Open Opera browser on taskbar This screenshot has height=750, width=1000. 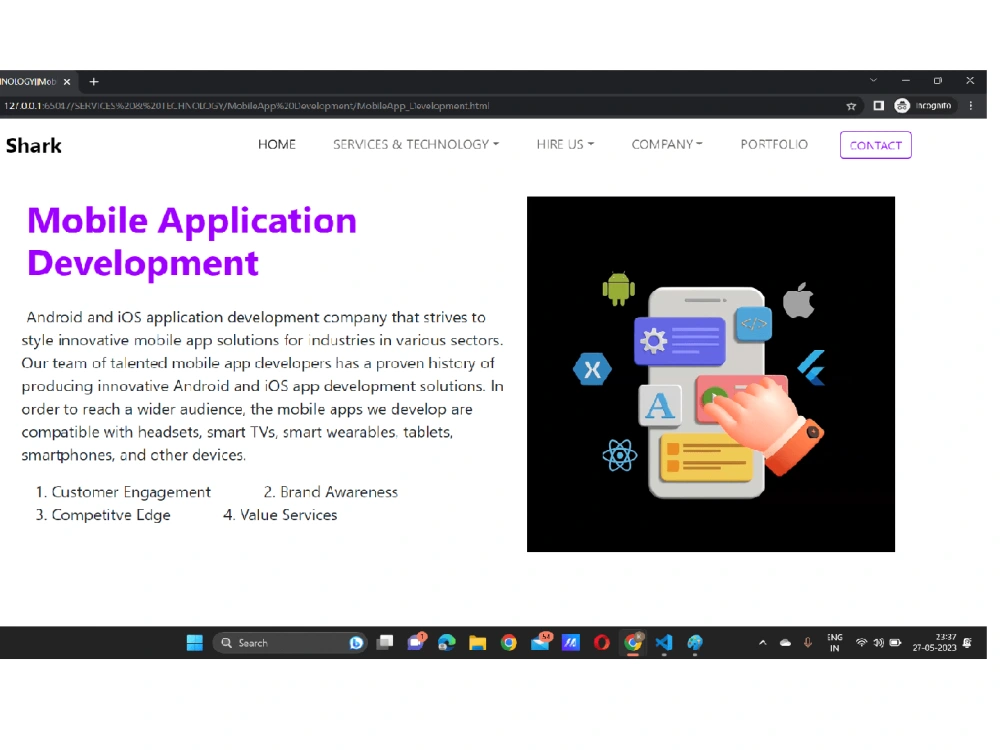coord(601,643)
